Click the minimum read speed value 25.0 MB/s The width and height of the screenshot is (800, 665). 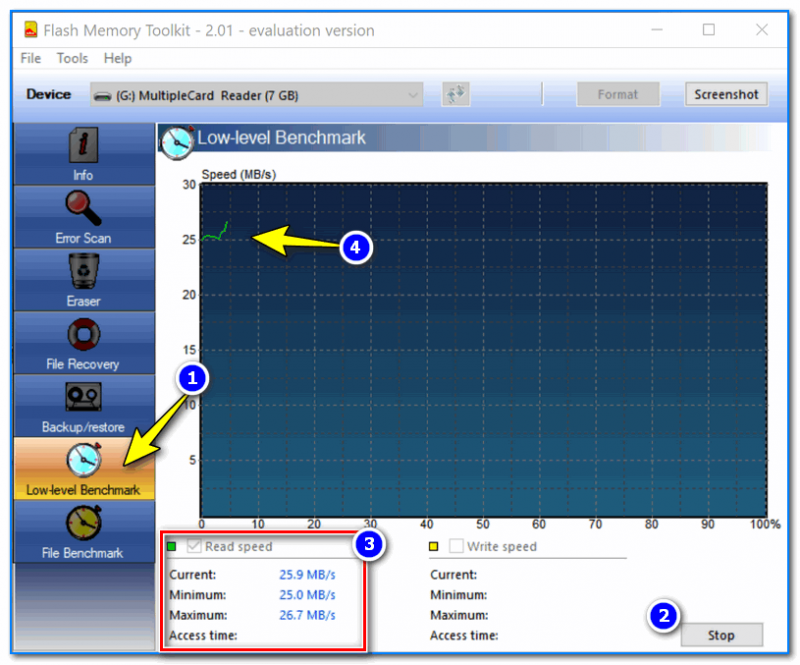click(307, 595)
